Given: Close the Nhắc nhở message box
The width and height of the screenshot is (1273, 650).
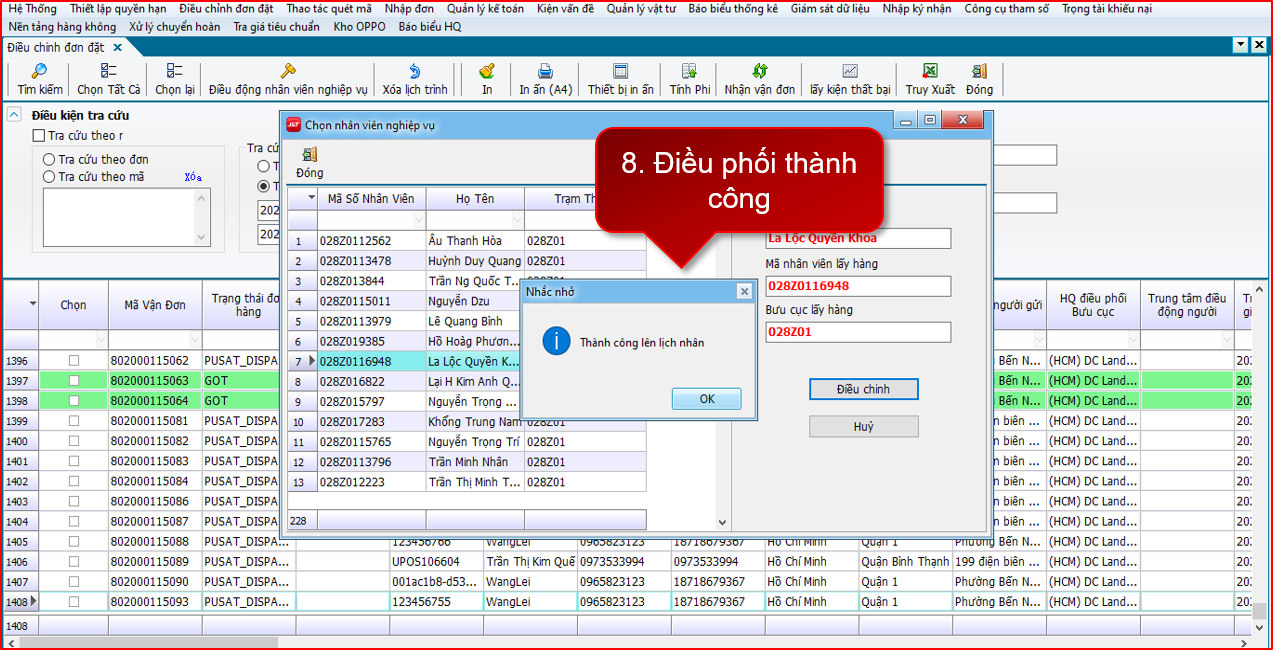Looking at the screenshot, I should pyautogui.click(x=743, y=291).
